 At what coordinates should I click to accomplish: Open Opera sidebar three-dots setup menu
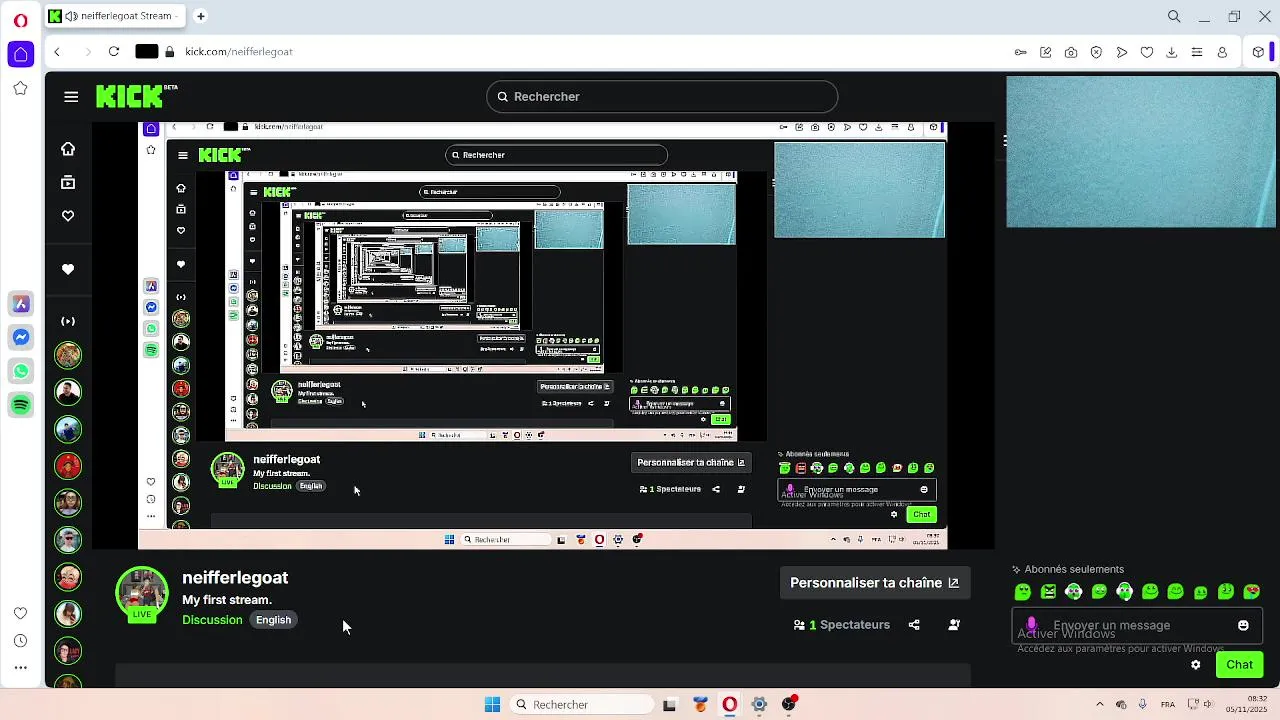[20, 668]
